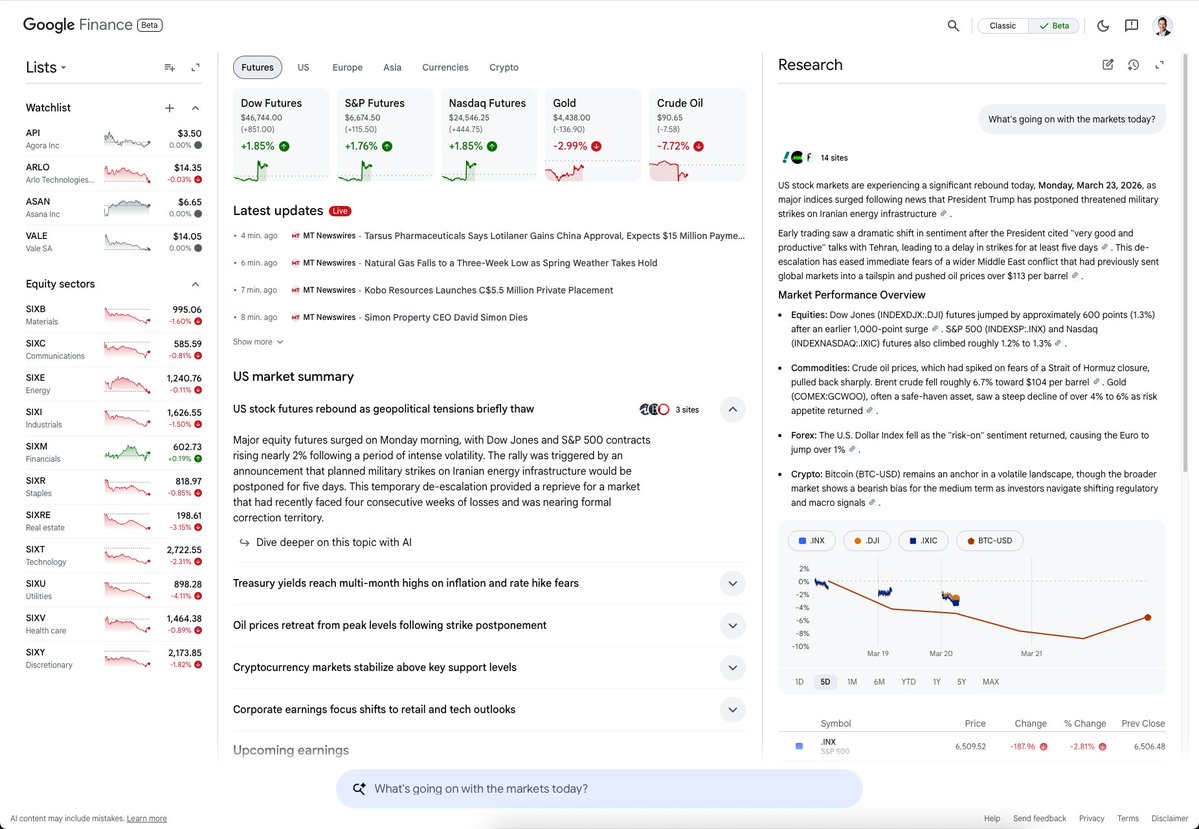Click the 3 sites source icons

coord(654,409)
